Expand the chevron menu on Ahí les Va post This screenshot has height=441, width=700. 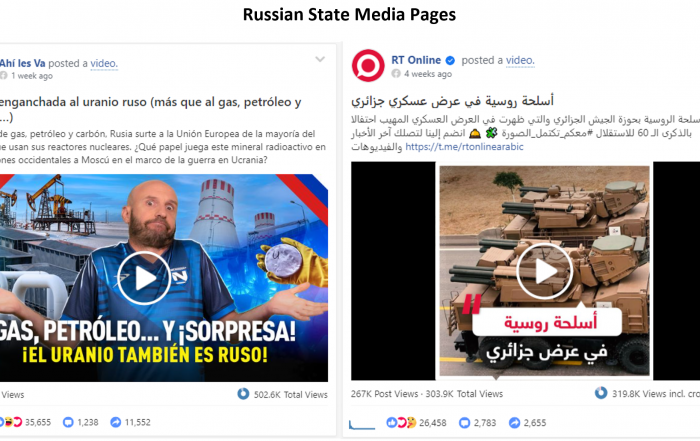pyautogui.click(x=320, y=59)
